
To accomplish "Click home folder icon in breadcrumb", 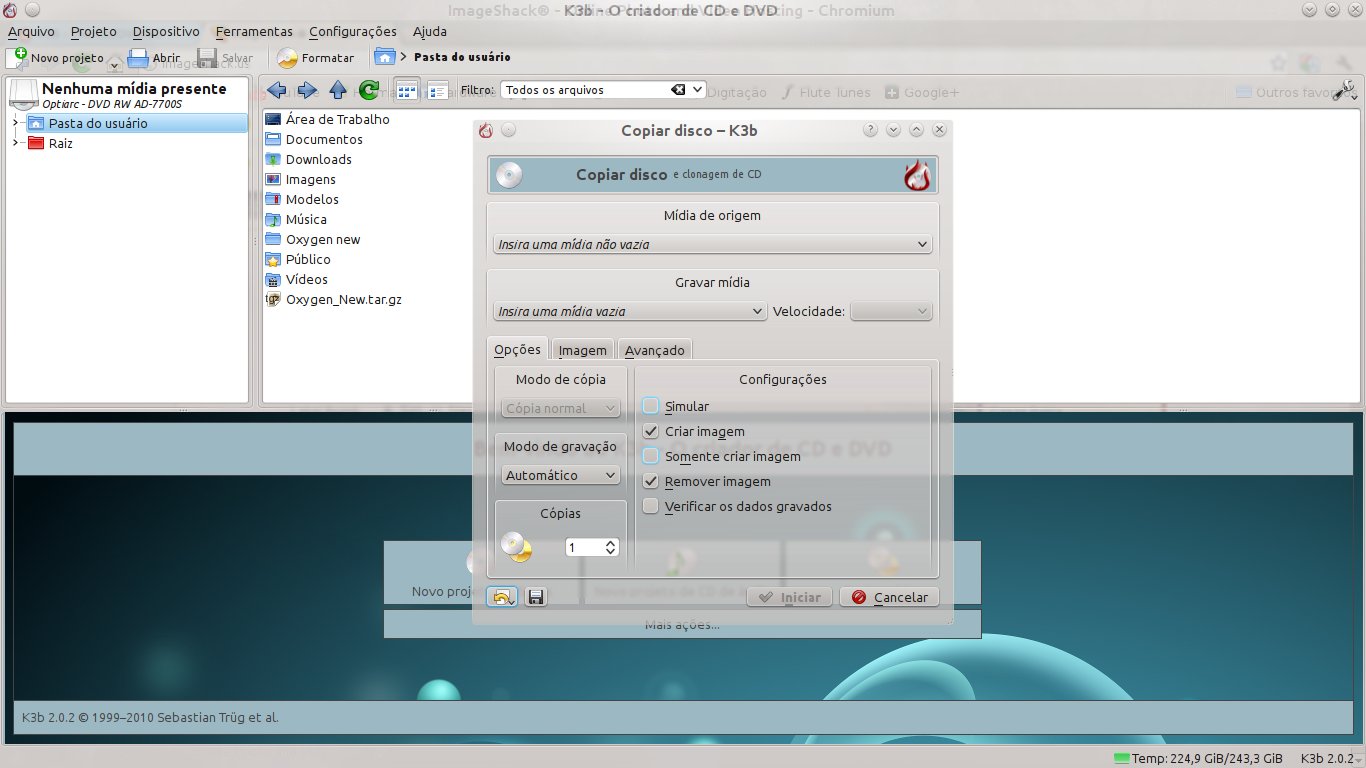I will pos(384,57).
